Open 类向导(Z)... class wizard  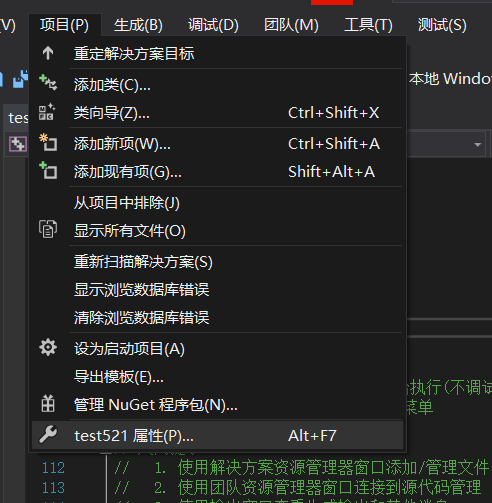click(x=217, y=113)
